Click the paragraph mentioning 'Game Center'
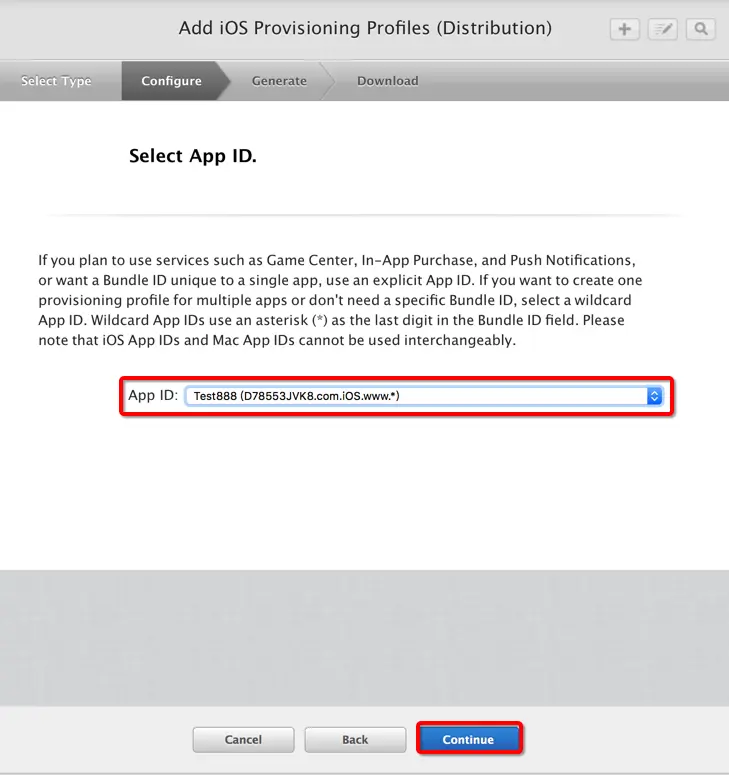The image size is (729, 775). pyautogui.click(x=340, y=300)
